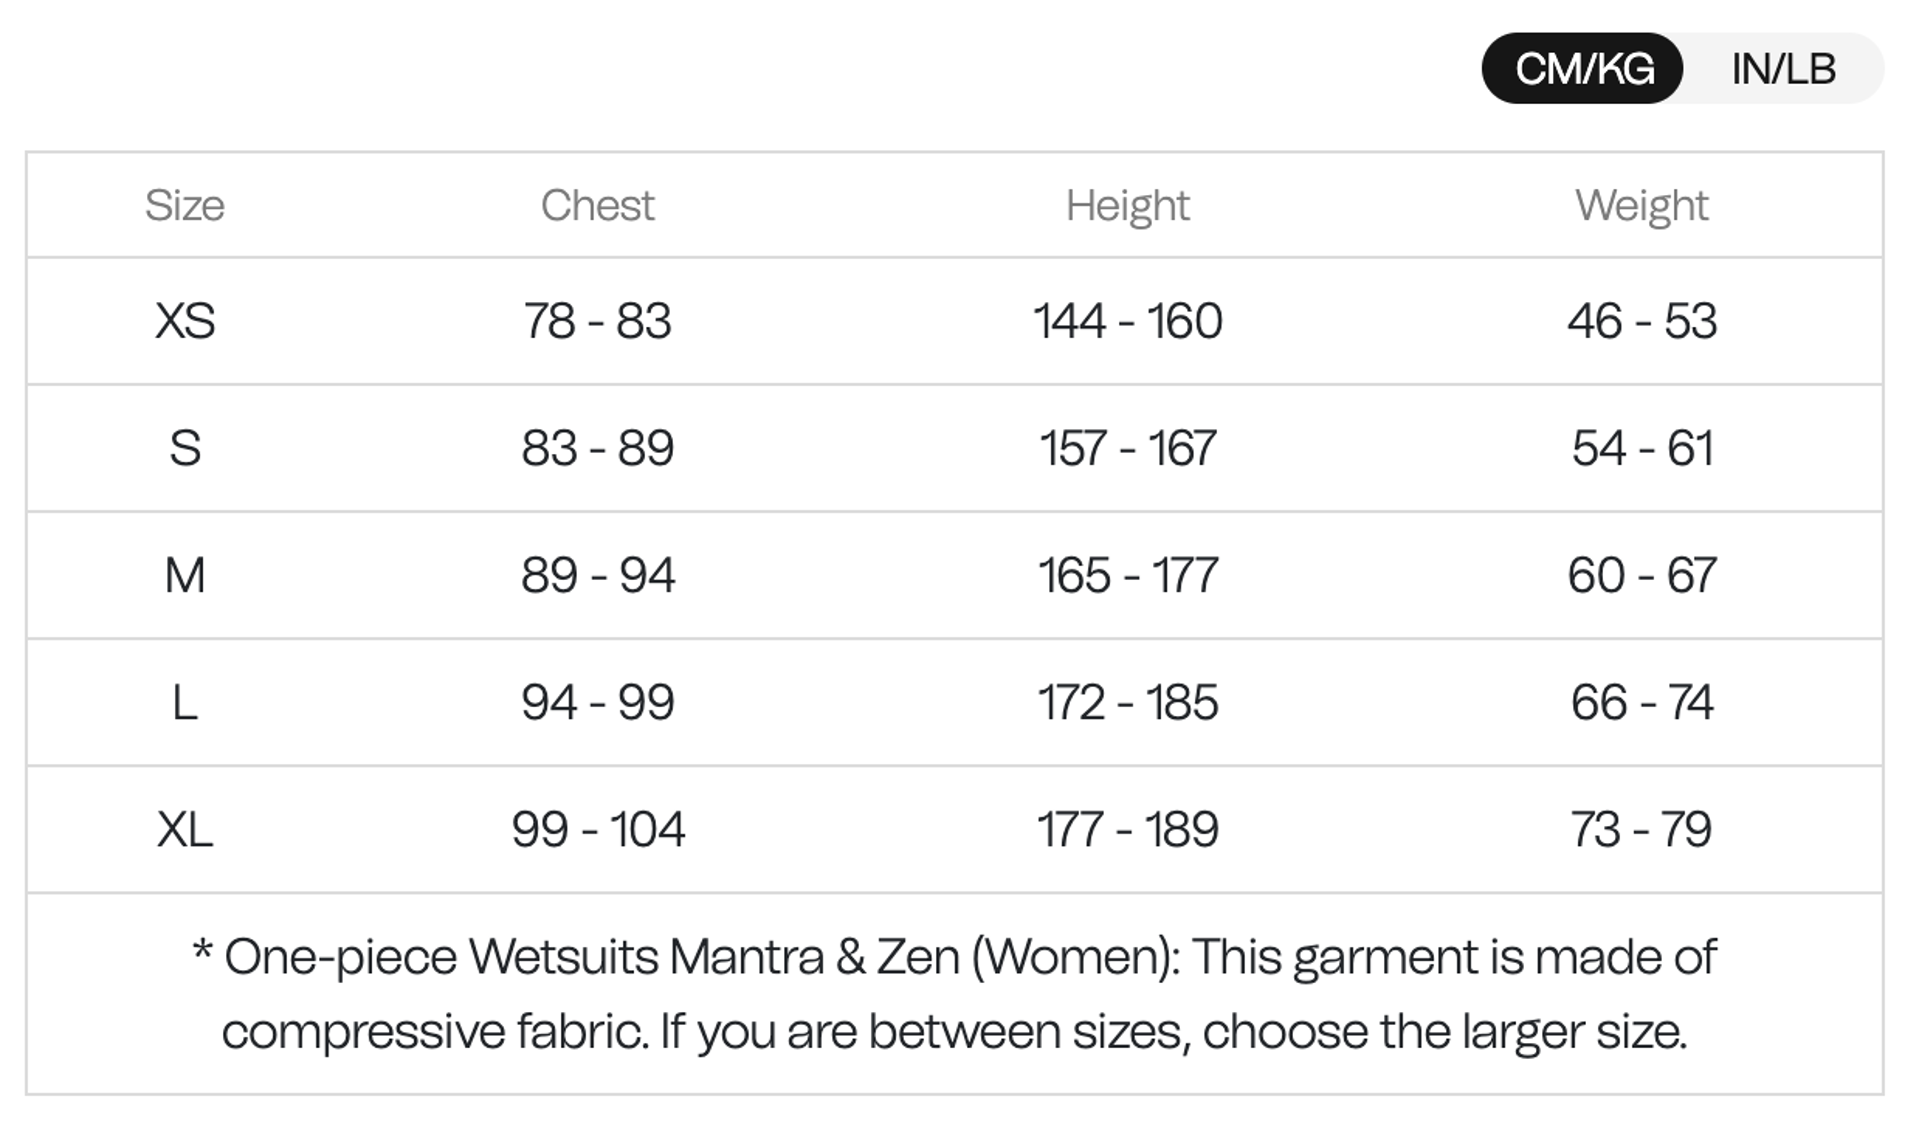Select the XL size row label
The height and width of the screenshot is (1144, 1920).
click(185, 829)
